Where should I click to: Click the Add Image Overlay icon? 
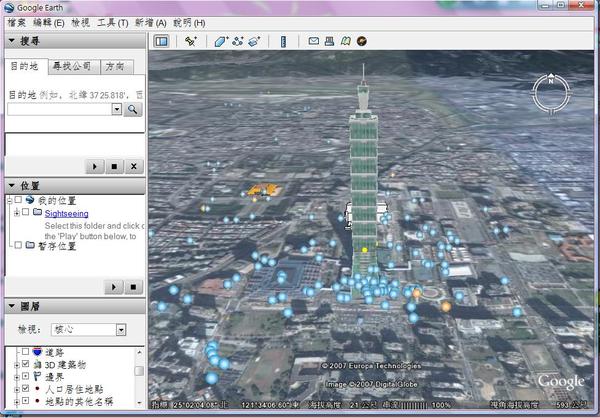tap(254, 41)
